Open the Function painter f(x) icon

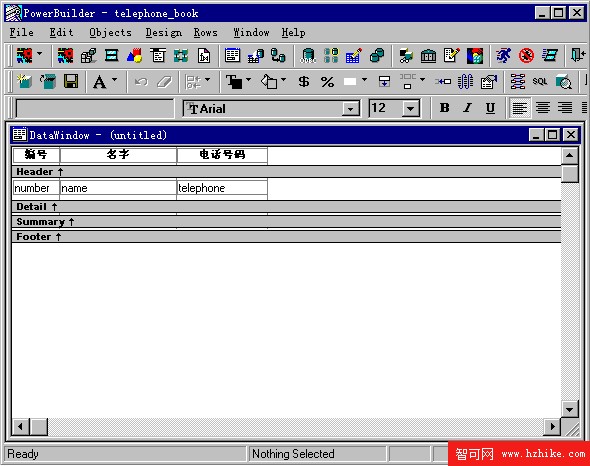(x=204, y=56)
